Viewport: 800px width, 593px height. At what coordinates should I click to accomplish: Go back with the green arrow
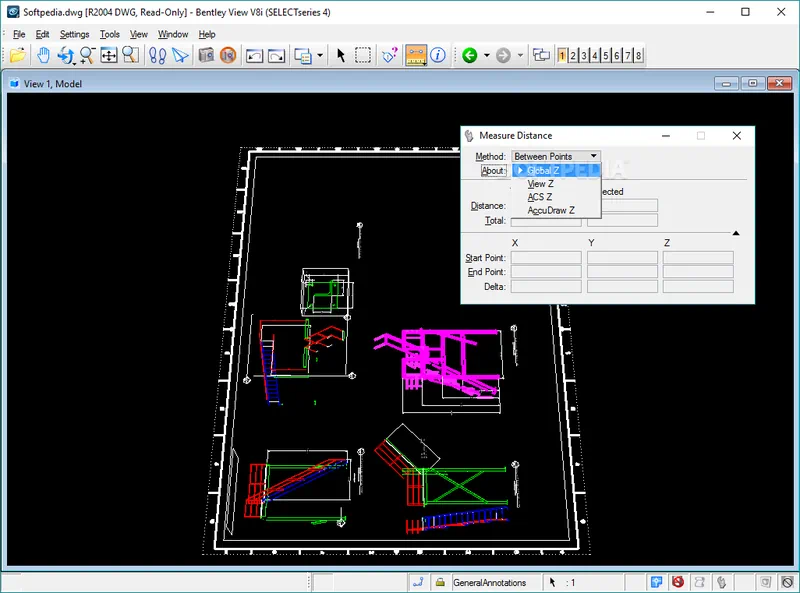pos(469,55)
